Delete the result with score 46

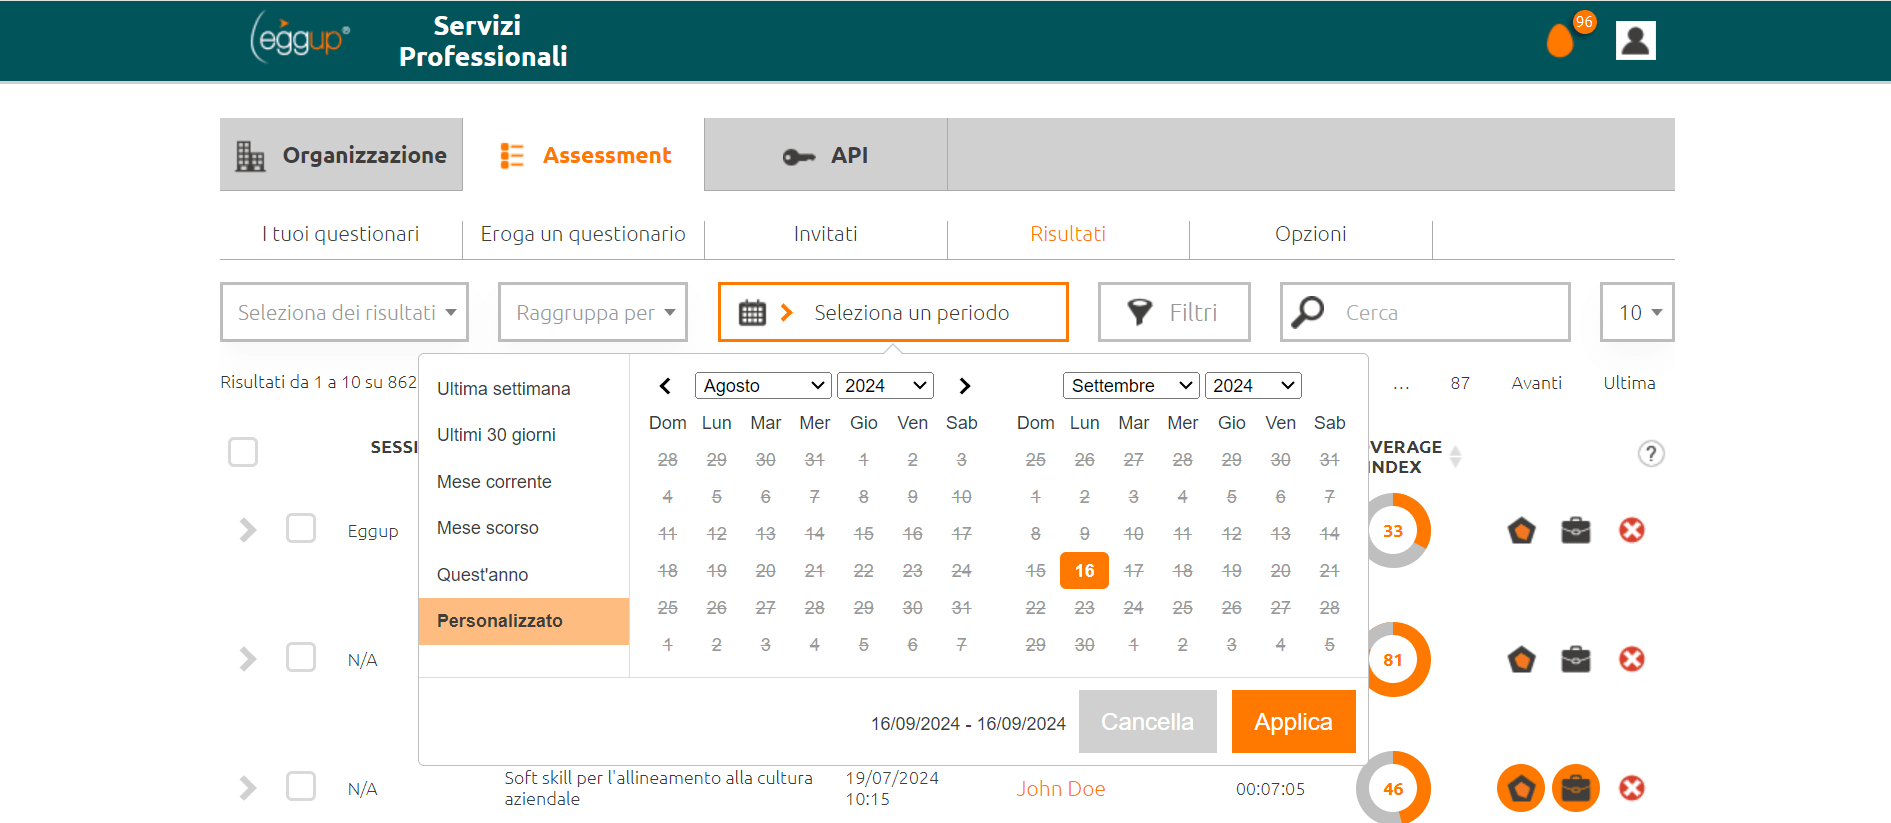point(1632,788)
